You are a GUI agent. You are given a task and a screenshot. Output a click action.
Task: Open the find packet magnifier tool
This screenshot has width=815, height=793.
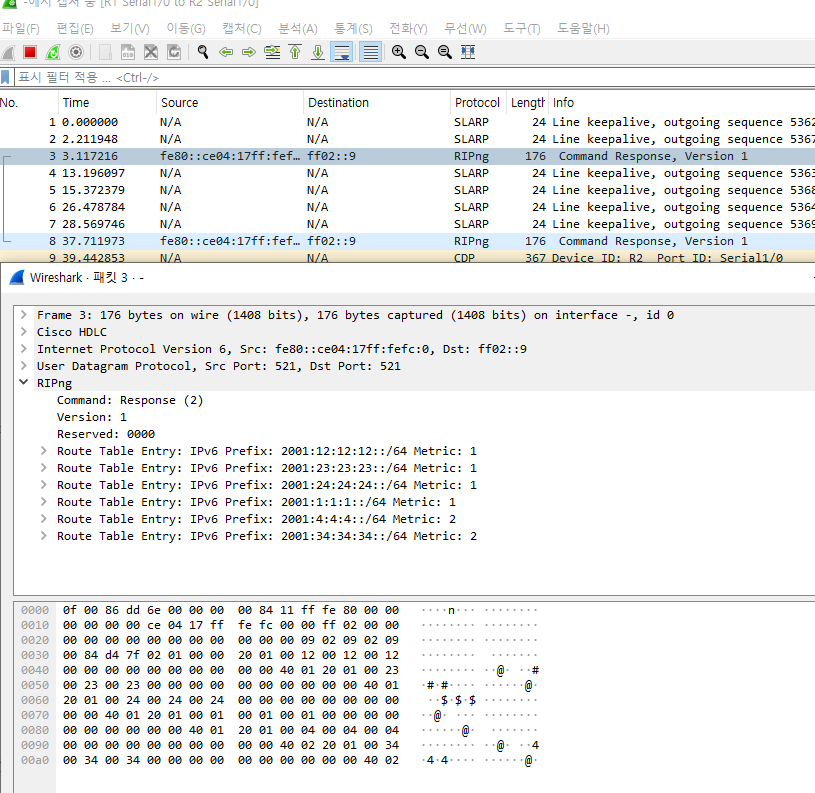click(x=203, y=52)
